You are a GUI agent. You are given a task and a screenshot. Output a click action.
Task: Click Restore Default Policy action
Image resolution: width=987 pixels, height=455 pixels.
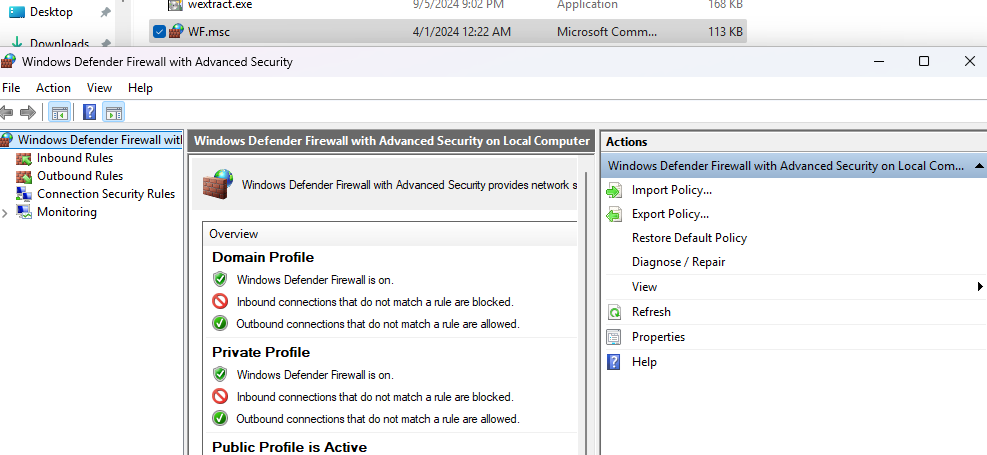[689, 238]
